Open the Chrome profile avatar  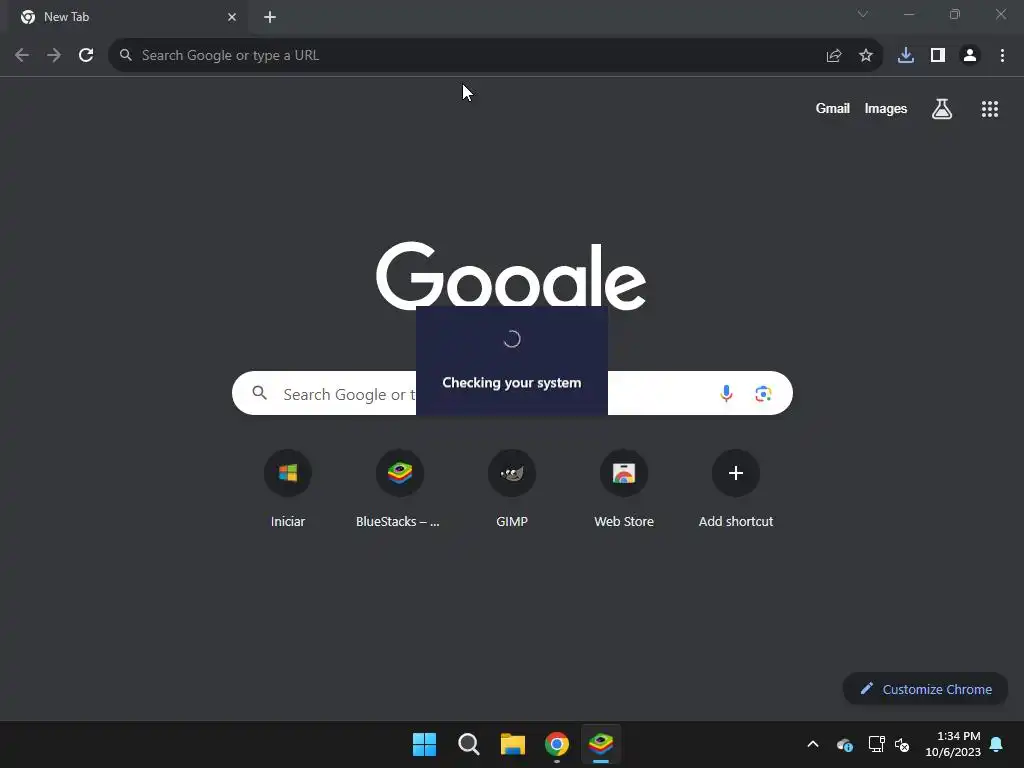click(x=970, y=56)
